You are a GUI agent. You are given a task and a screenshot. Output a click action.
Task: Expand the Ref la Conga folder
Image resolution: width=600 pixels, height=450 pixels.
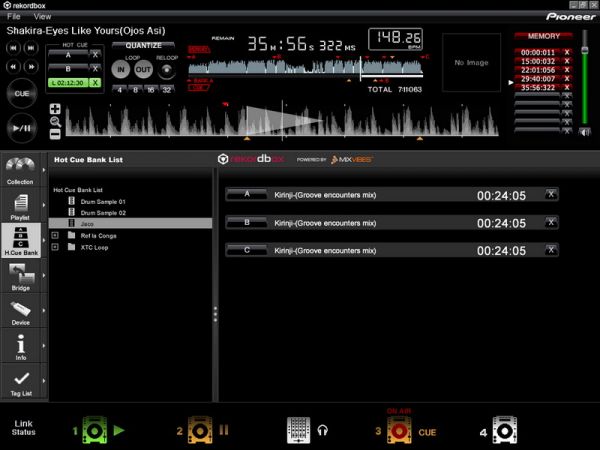click(x=55, y=235)
